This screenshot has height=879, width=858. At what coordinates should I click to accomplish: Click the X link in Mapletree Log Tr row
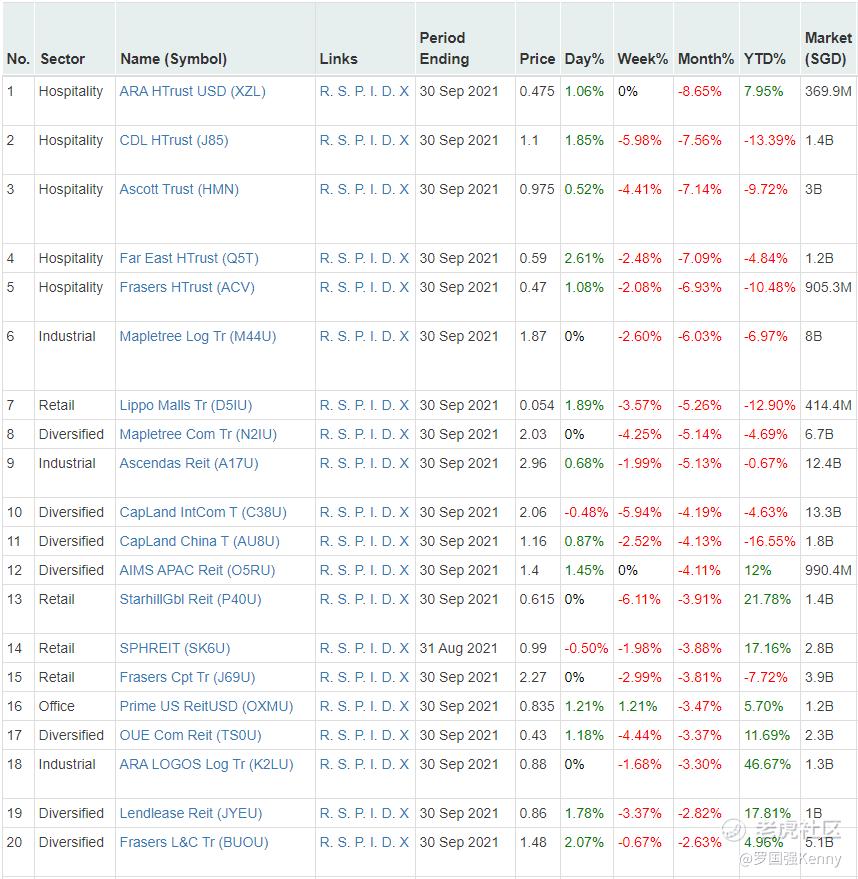404,336
